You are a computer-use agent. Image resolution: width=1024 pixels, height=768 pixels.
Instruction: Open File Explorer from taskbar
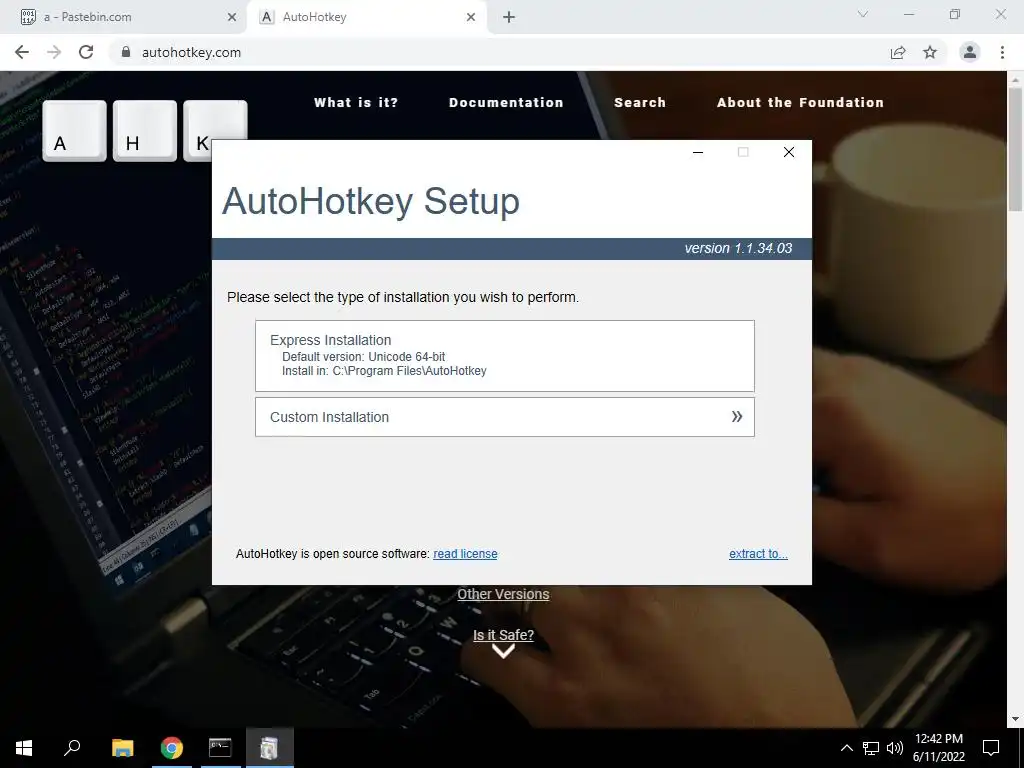coord(122,748)
